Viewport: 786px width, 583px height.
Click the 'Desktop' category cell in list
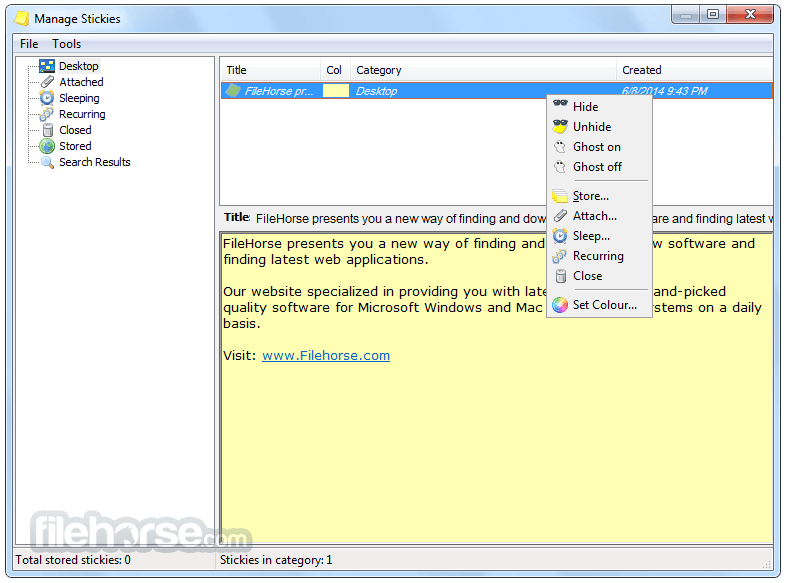[376, 91]
